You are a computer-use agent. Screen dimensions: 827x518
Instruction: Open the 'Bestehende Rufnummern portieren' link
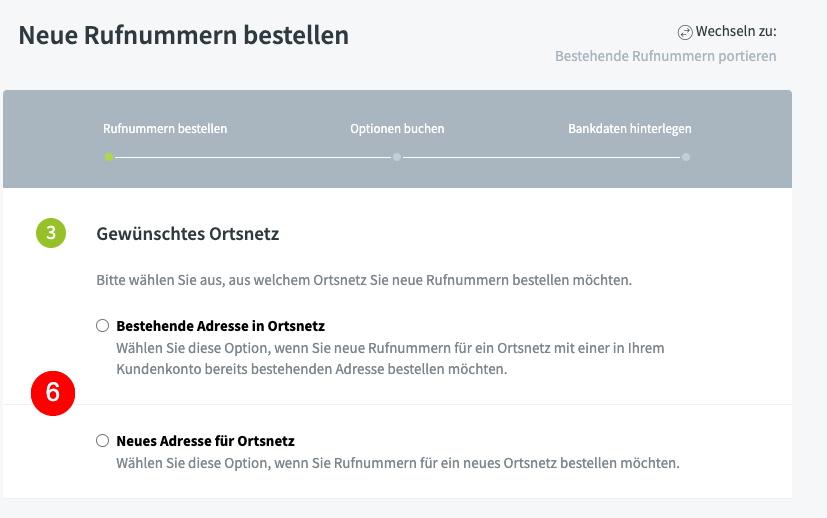point(665,56)
